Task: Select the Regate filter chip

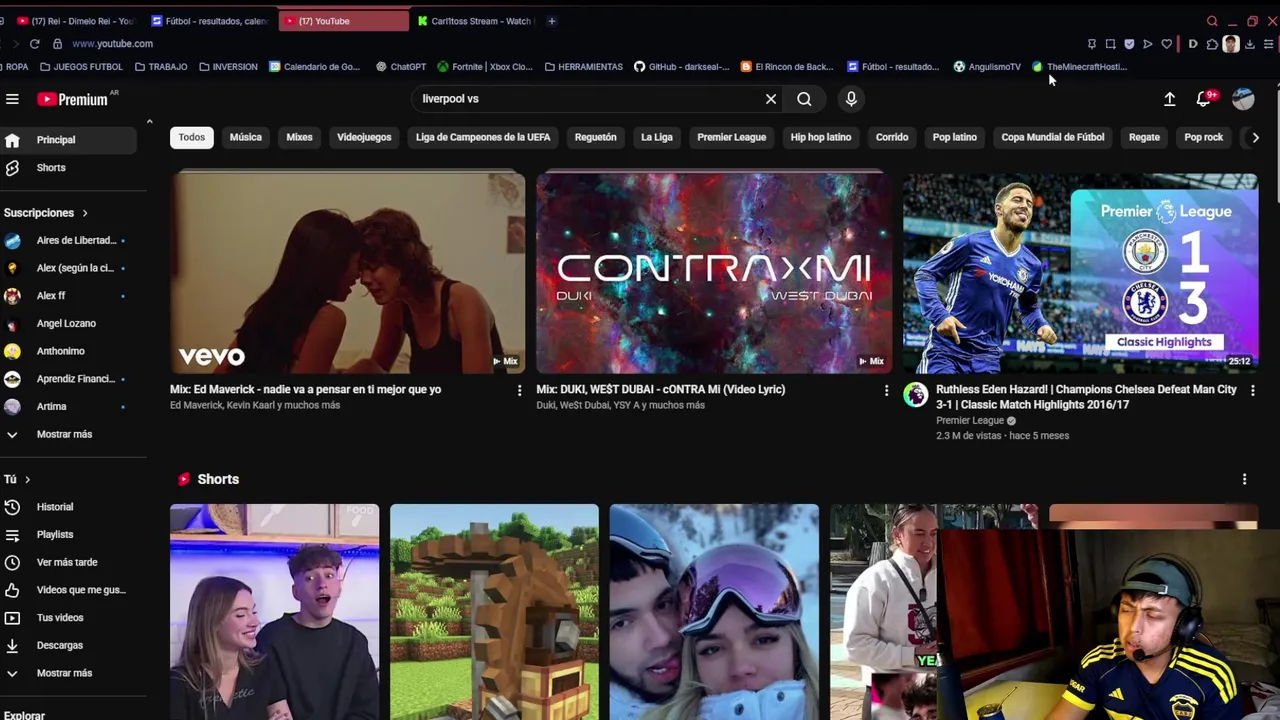Action: 1144,137
